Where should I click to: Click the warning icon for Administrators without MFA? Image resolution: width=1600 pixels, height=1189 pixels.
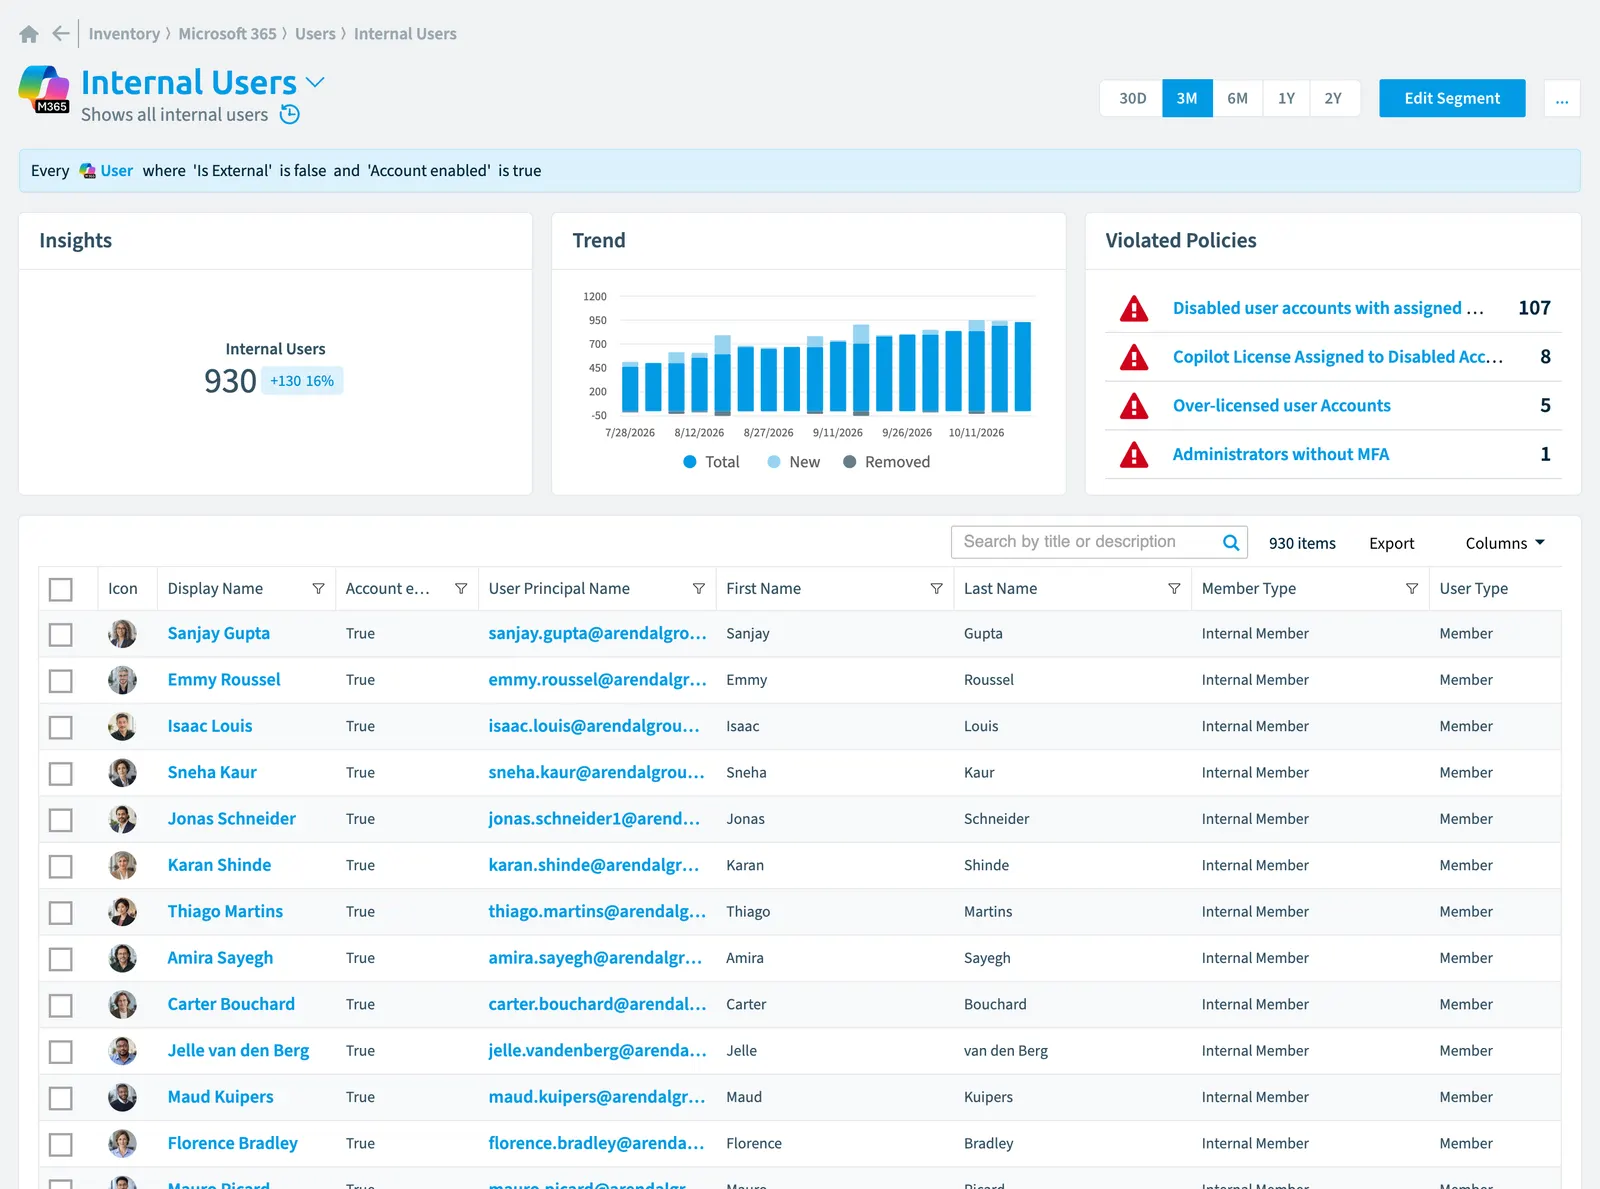[1134, 455]
